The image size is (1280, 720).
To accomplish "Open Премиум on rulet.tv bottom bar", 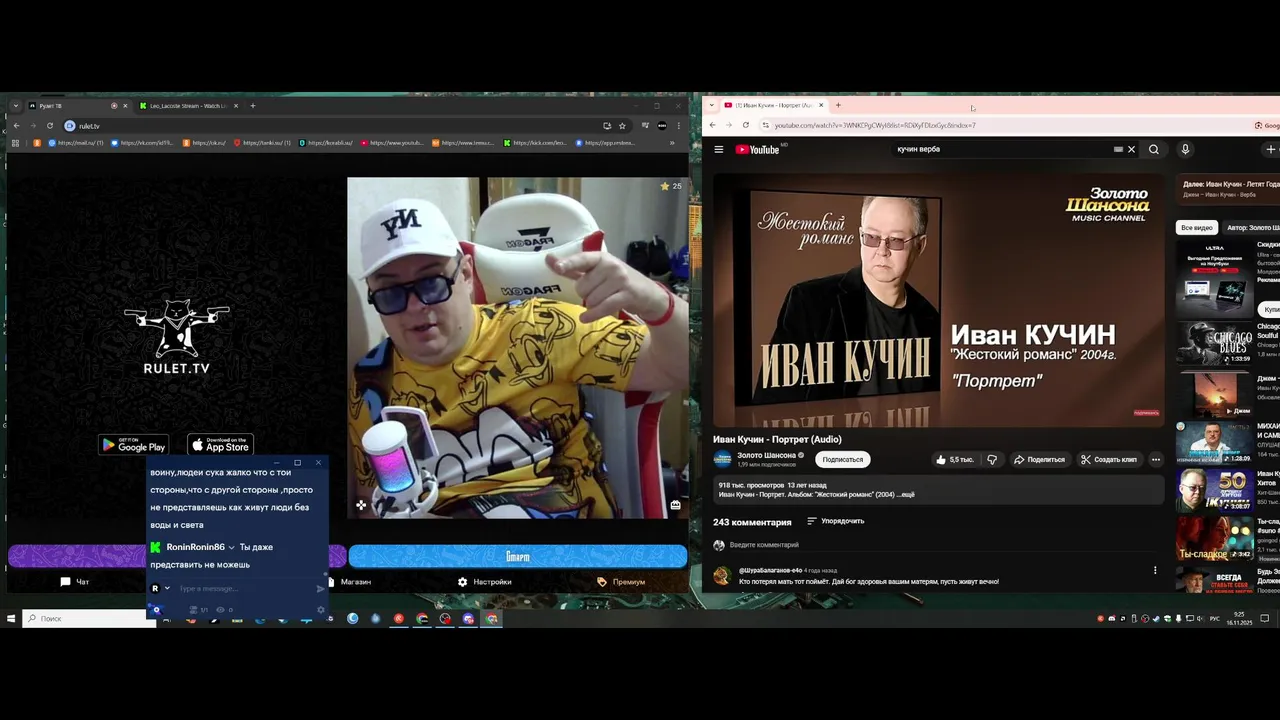I will (x=621, y=582).
